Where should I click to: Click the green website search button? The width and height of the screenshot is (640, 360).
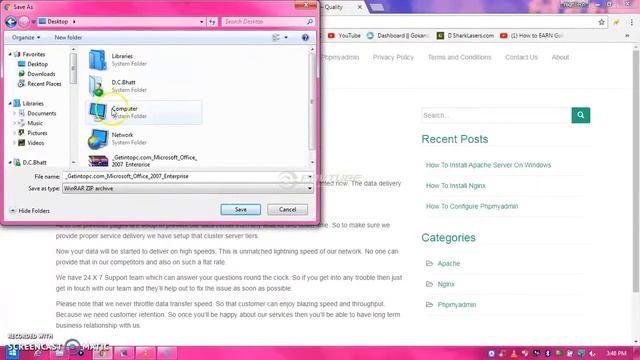coord(580,116)
